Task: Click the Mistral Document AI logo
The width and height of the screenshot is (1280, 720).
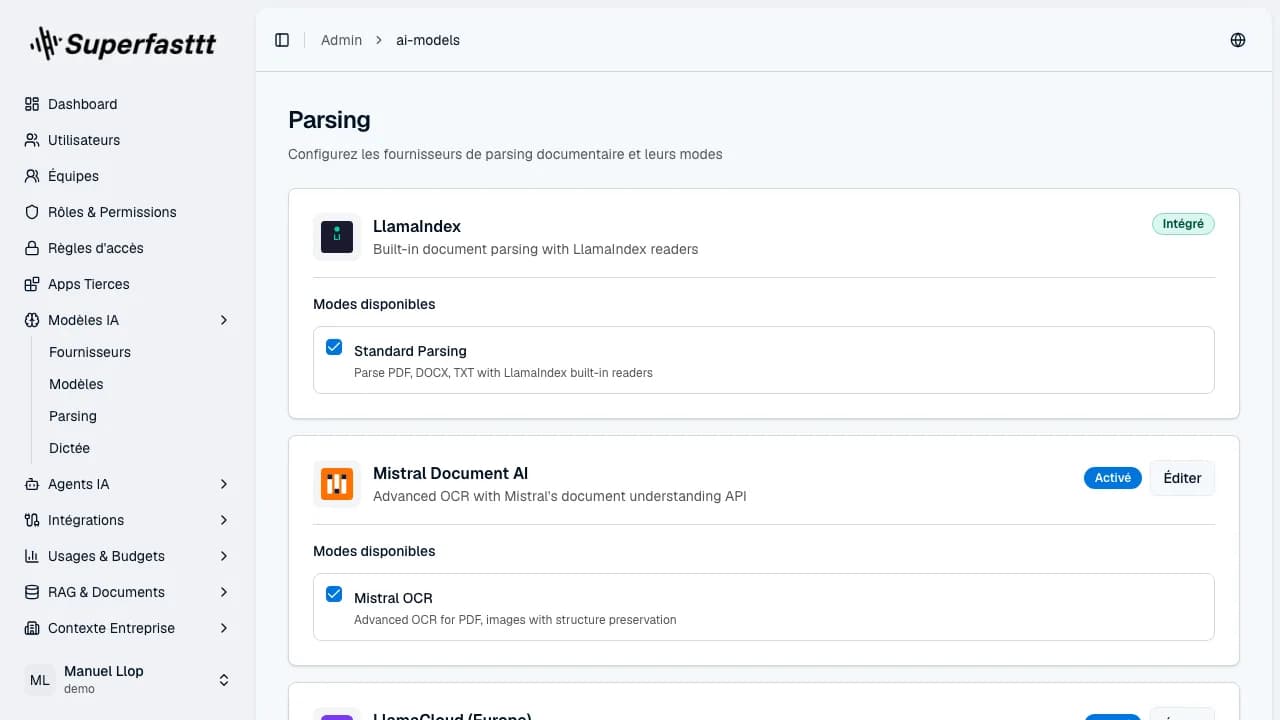Action: point(337,484)
